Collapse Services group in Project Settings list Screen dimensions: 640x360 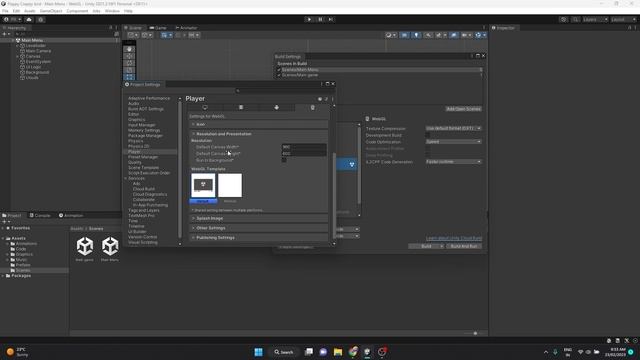(126, 178)
